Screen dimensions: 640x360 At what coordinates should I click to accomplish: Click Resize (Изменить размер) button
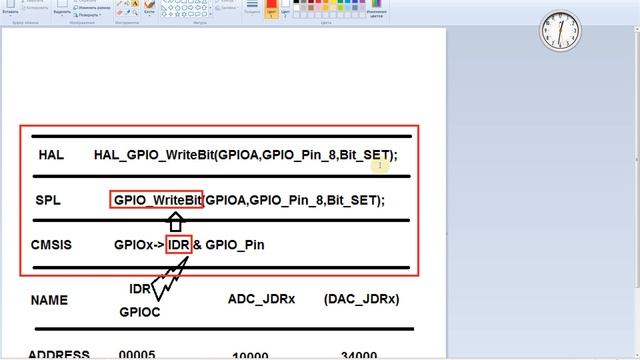[92, 8]
